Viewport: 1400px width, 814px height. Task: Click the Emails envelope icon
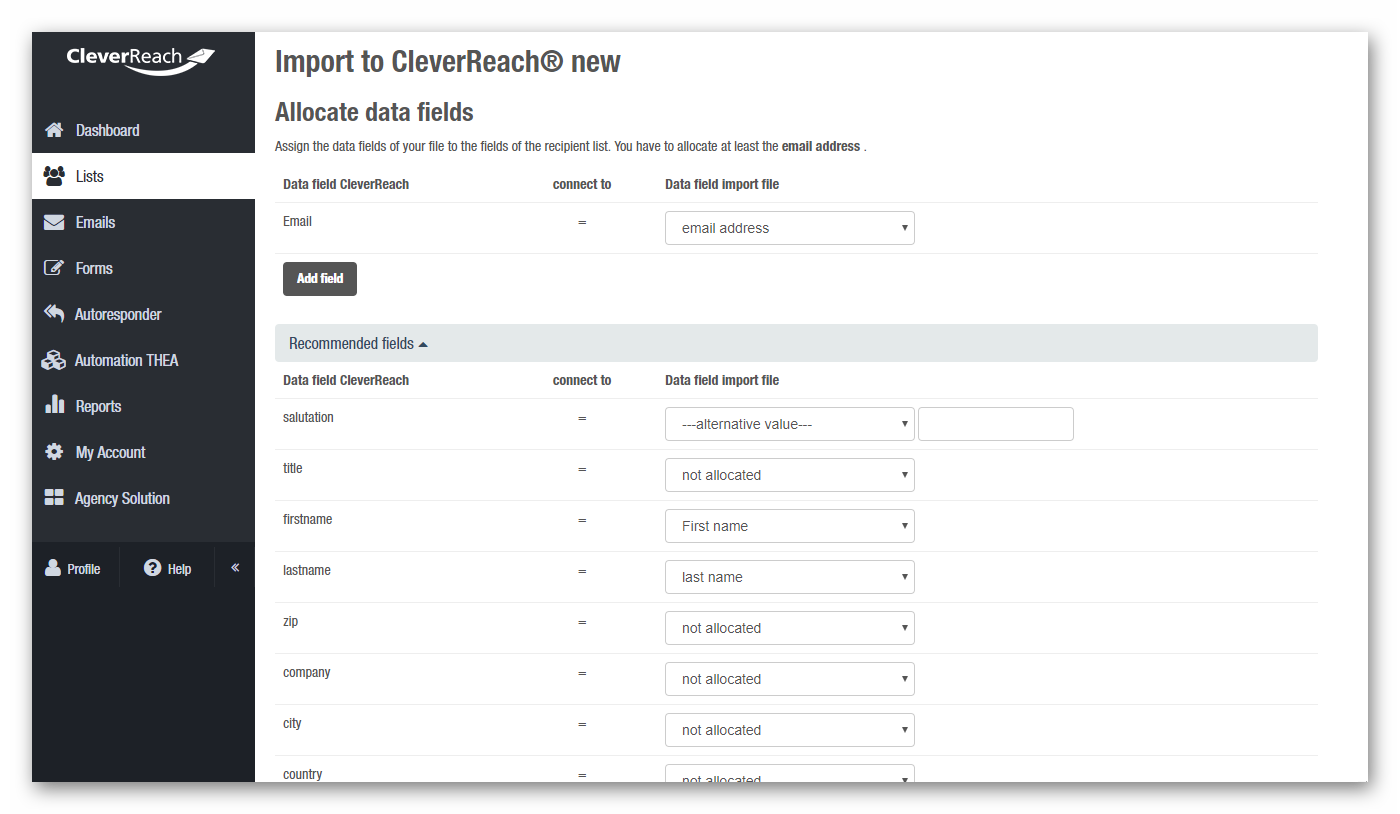click(54, 222)
